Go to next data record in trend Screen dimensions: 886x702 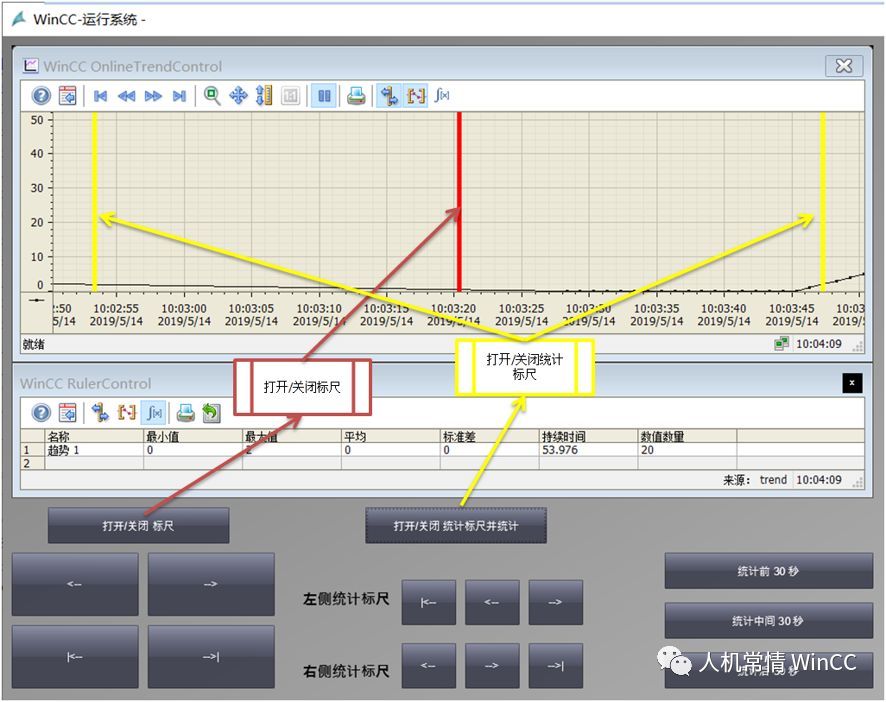(153, 96)
